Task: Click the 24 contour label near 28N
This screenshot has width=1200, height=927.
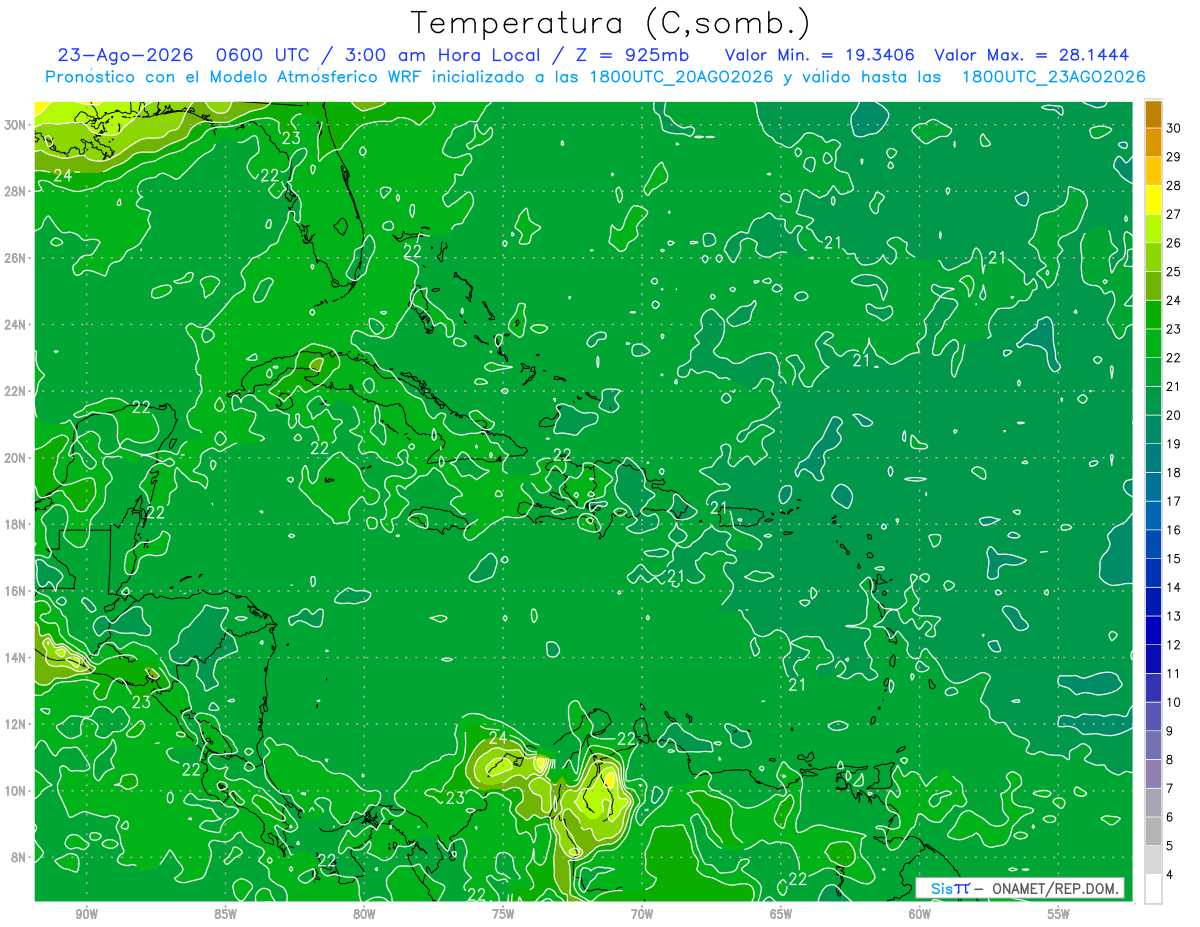Action: tap(62, 175)
